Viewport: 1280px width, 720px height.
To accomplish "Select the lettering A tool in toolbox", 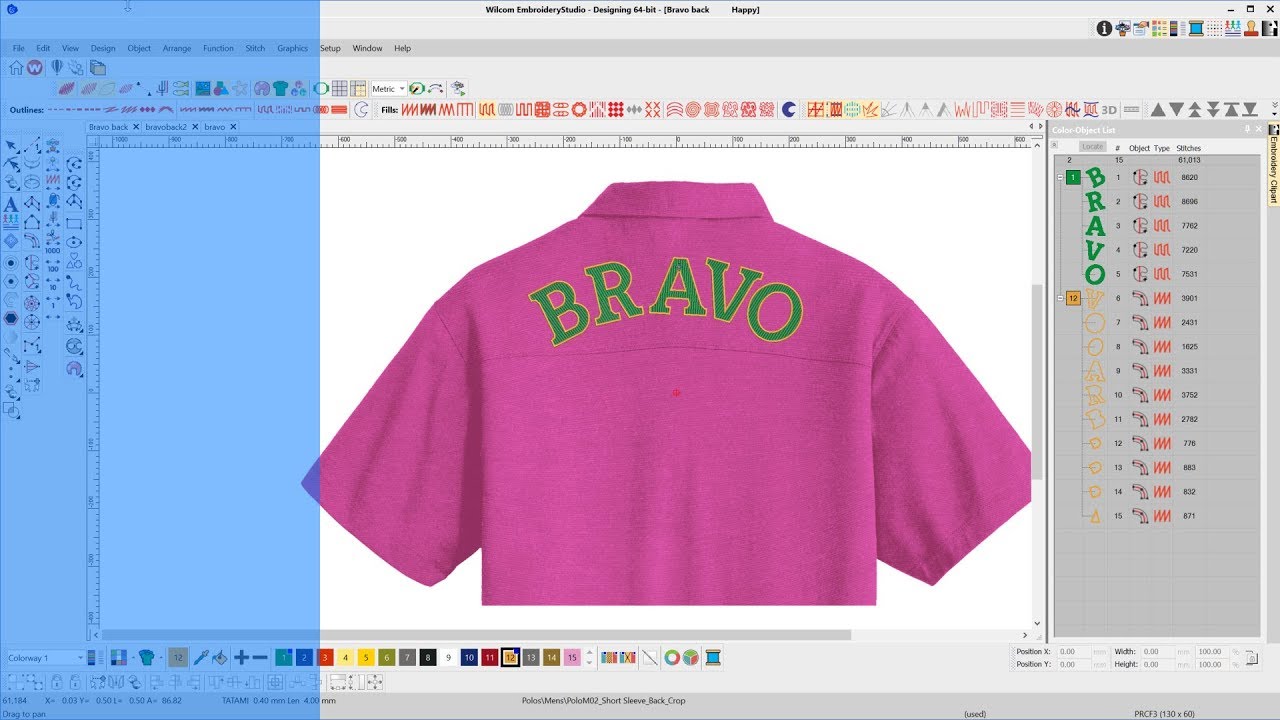I will pyautogui.click(x=11, y=204).
